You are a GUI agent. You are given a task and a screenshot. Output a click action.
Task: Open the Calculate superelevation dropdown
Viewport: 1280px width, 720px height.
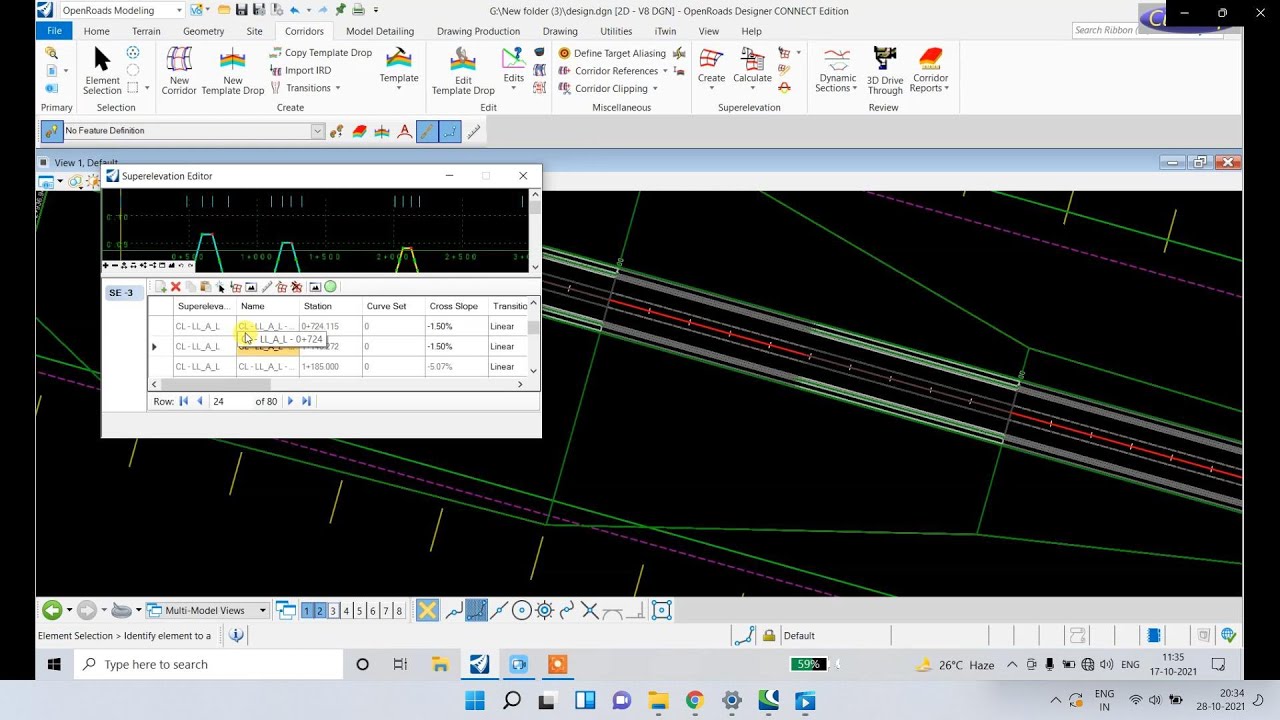coord(752,68)
